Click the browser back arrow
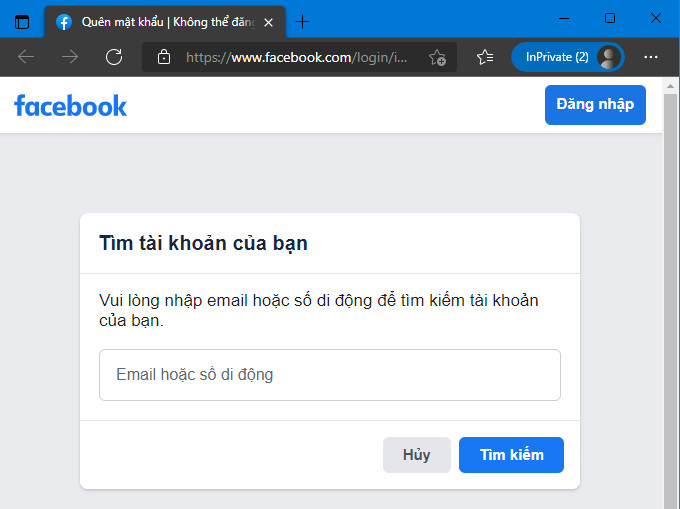Image resolution: width=680 pixels, height=509 pixels. click(x=26, y=57)
